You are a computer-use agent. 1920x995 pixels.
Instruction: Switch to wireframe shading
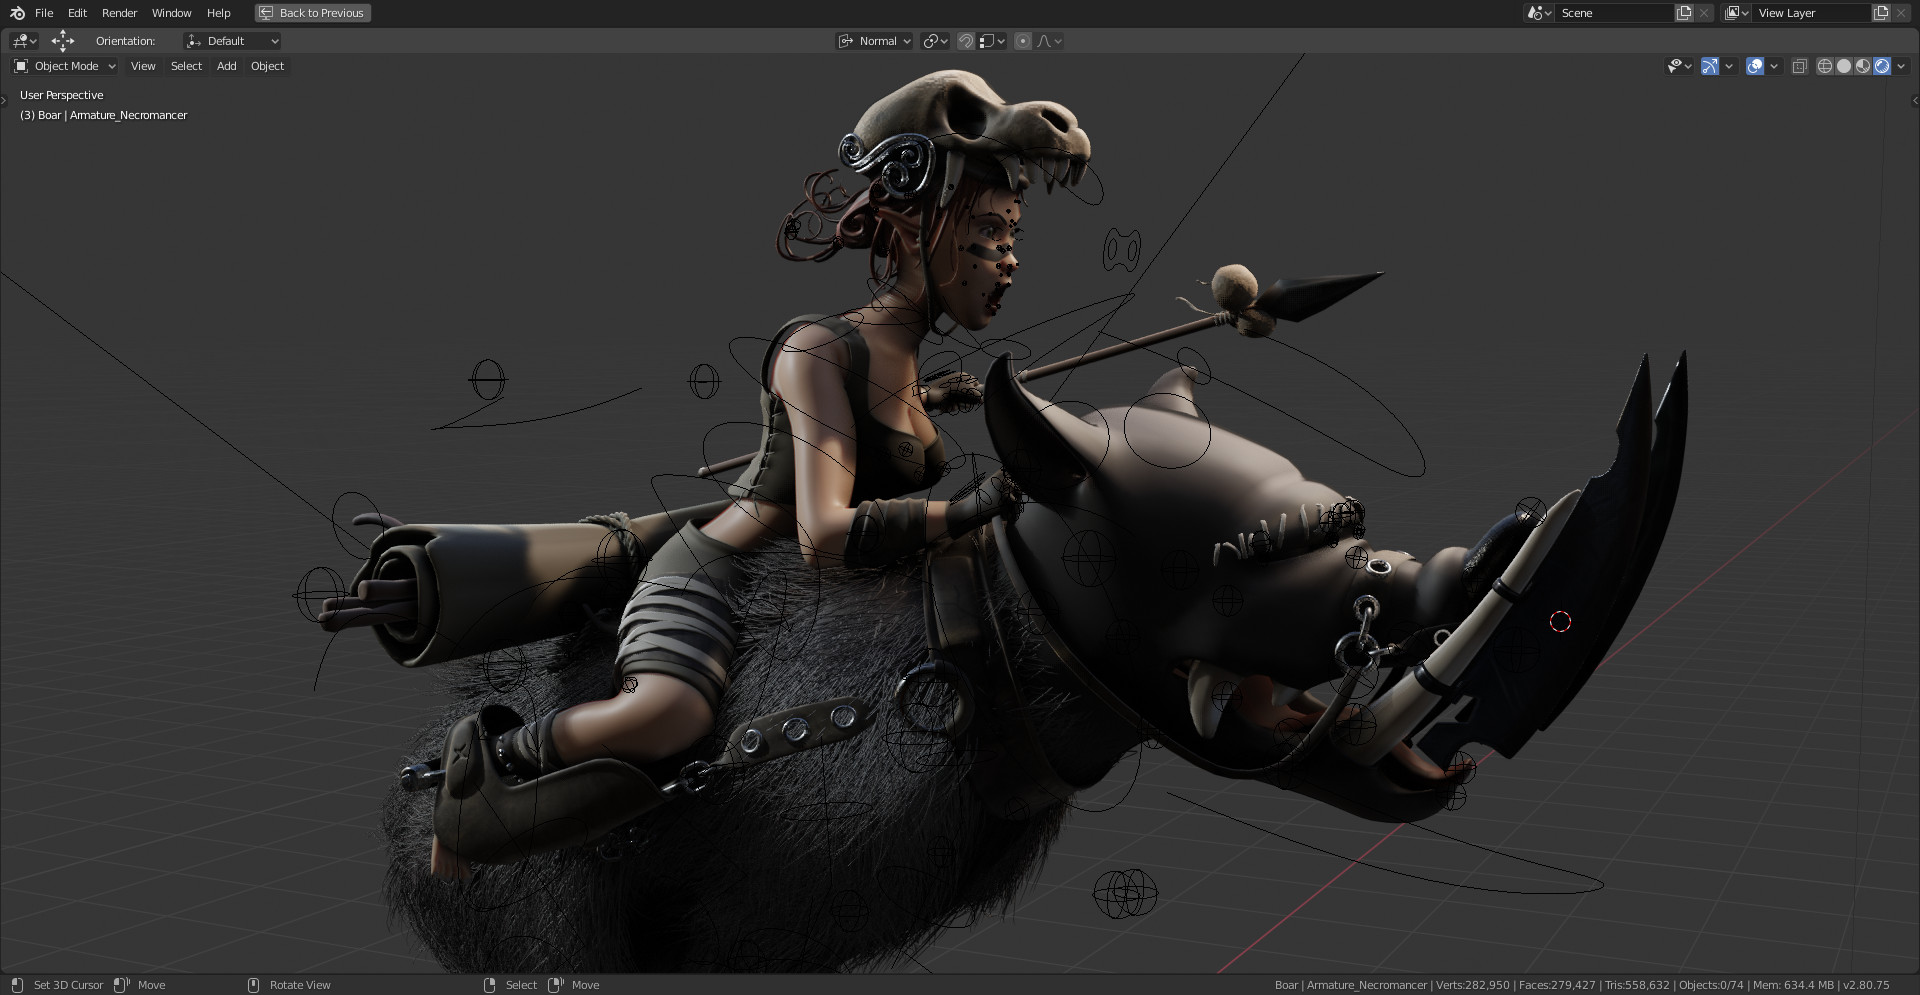(x=1825, y=66)
